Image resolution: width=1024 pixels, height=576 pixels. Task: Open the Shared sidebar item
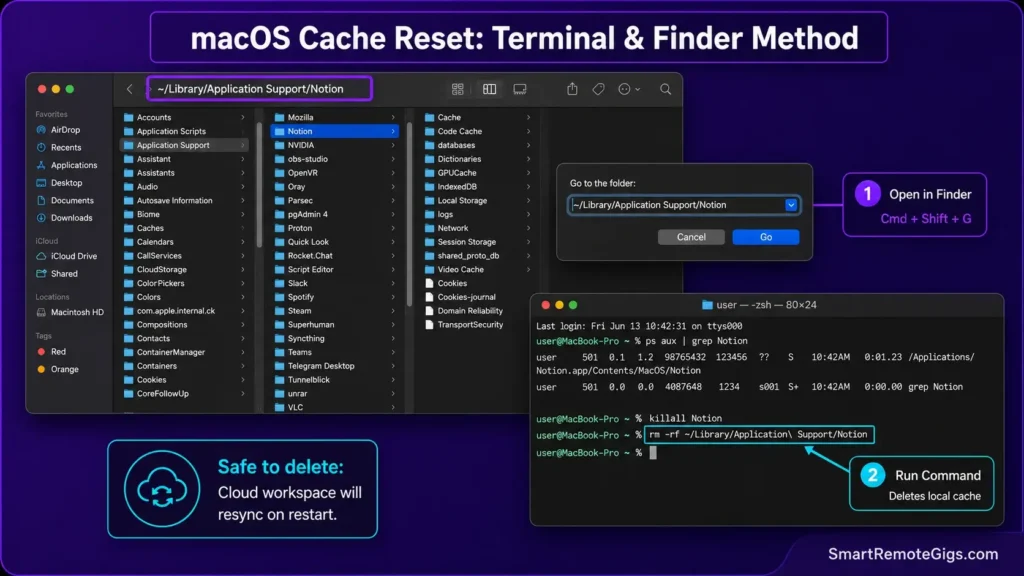tap(57, 274)
